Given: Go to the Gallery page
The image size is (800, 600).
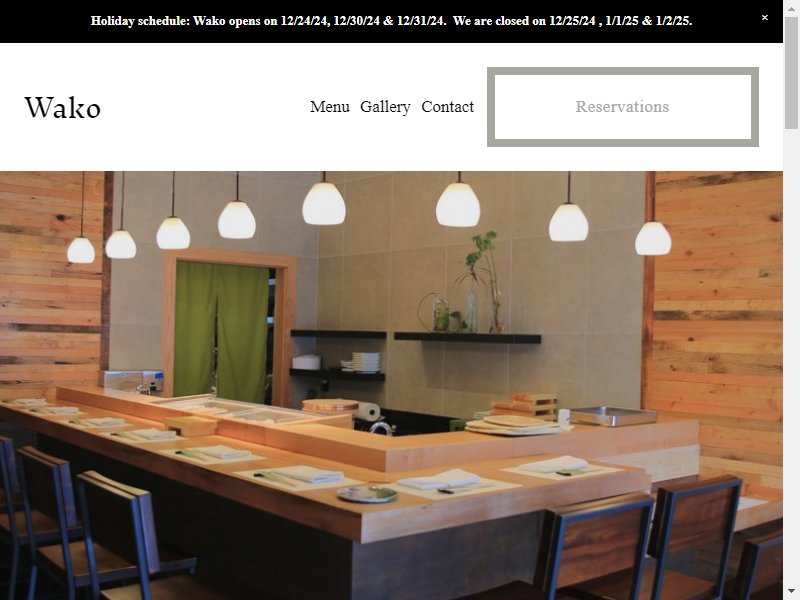Looking at the screenshot, I should (x=385, y=107).
